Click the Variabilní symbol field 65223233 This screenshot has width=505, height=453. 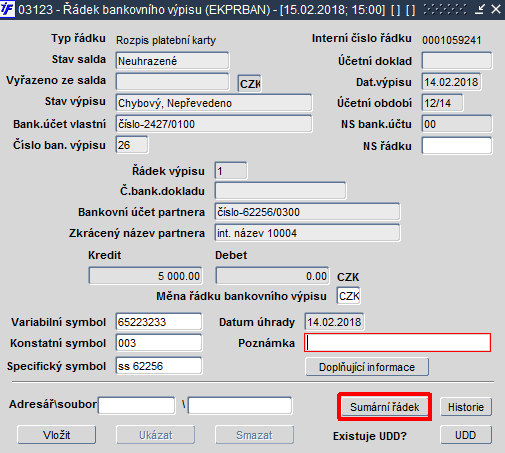(159, 322)
